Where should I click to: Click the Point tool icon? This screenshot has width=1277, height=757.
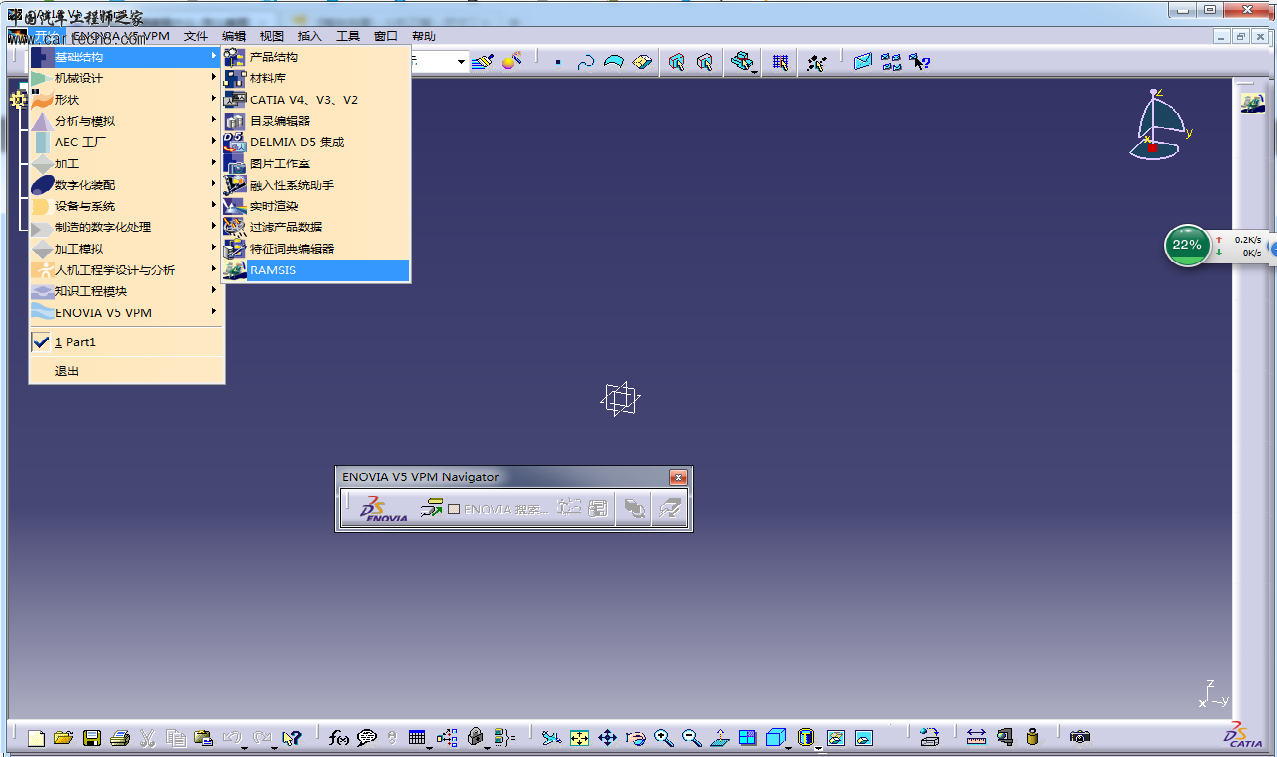558,62
